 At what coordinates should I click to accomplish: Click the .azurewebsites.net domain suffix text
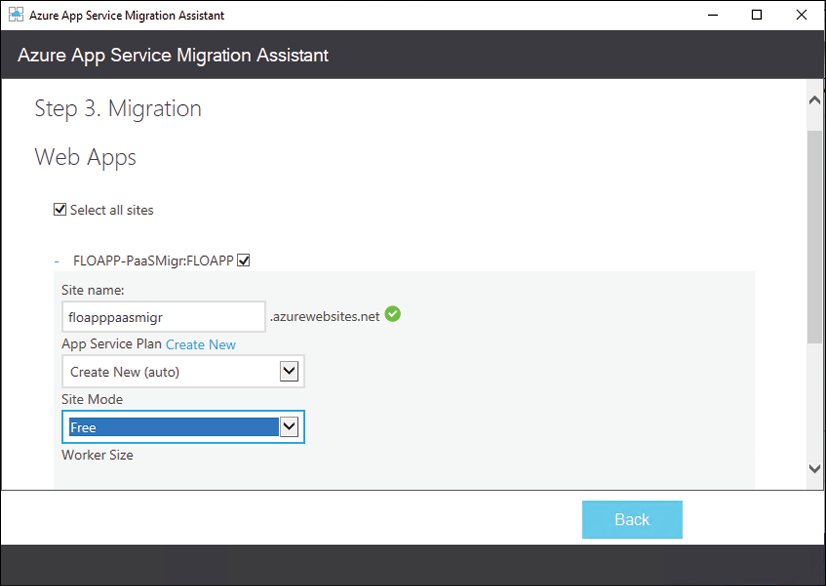324,316
